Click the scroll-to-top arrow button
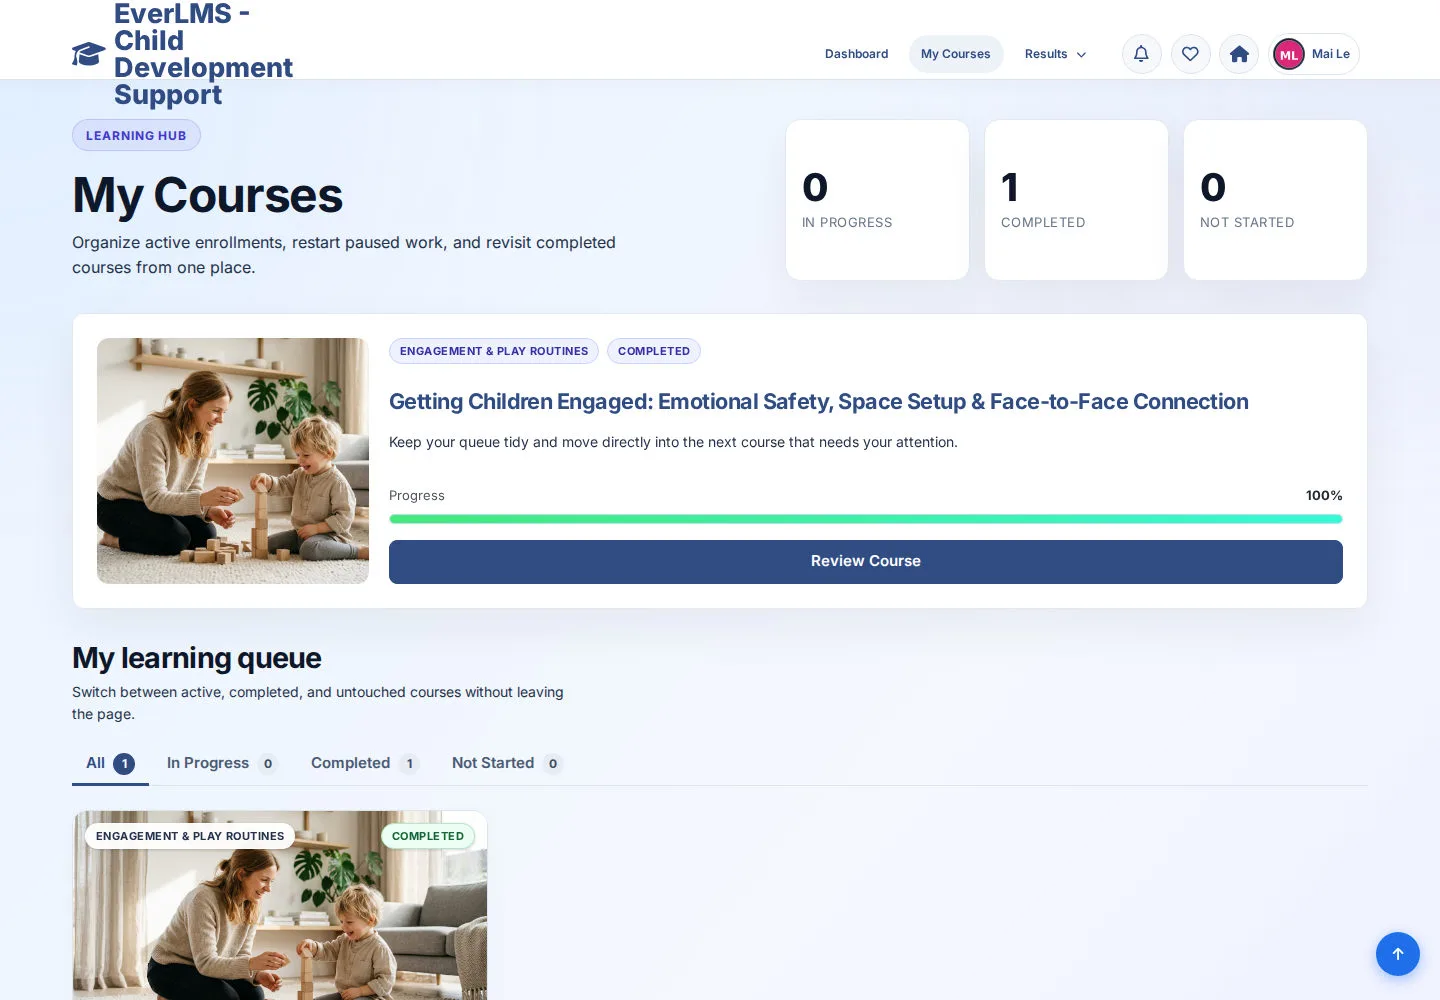Screen dimensions: 1440x1000 click(1398, 954)
